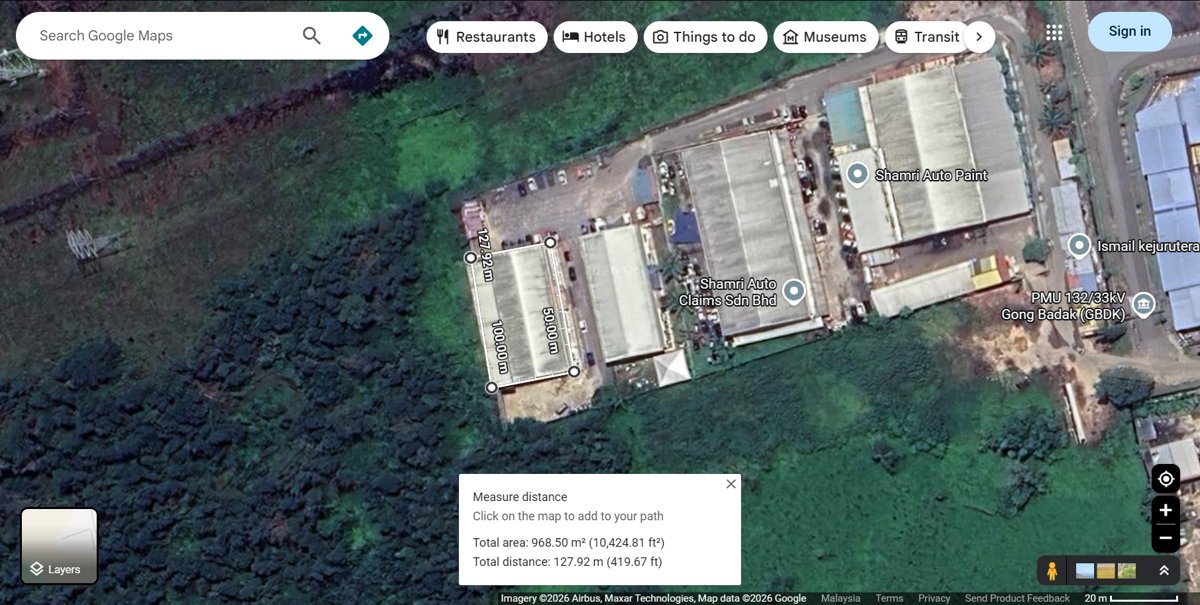Click the search magnifier icon
The image size is (1200, 605).
click(312, 36)
